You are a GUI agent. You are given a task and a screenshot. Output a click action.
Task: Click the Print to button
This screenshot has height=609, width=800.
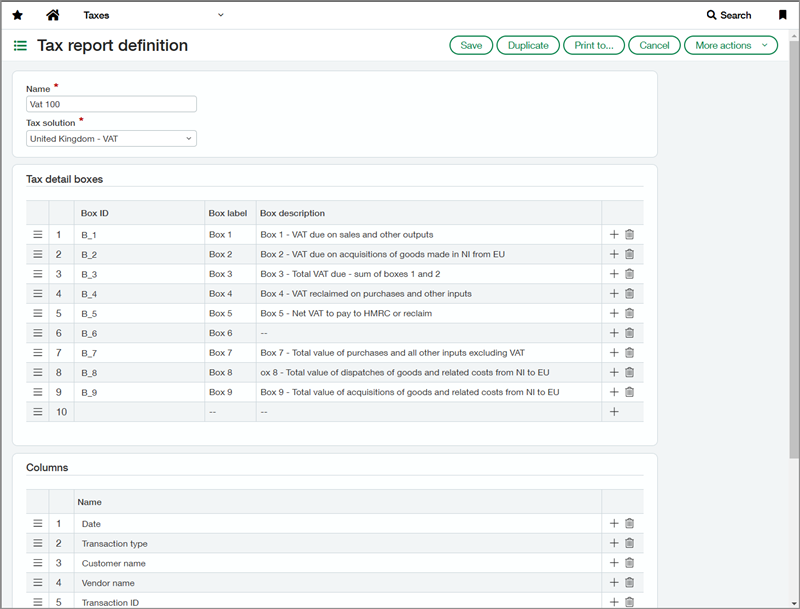(593, 45)
